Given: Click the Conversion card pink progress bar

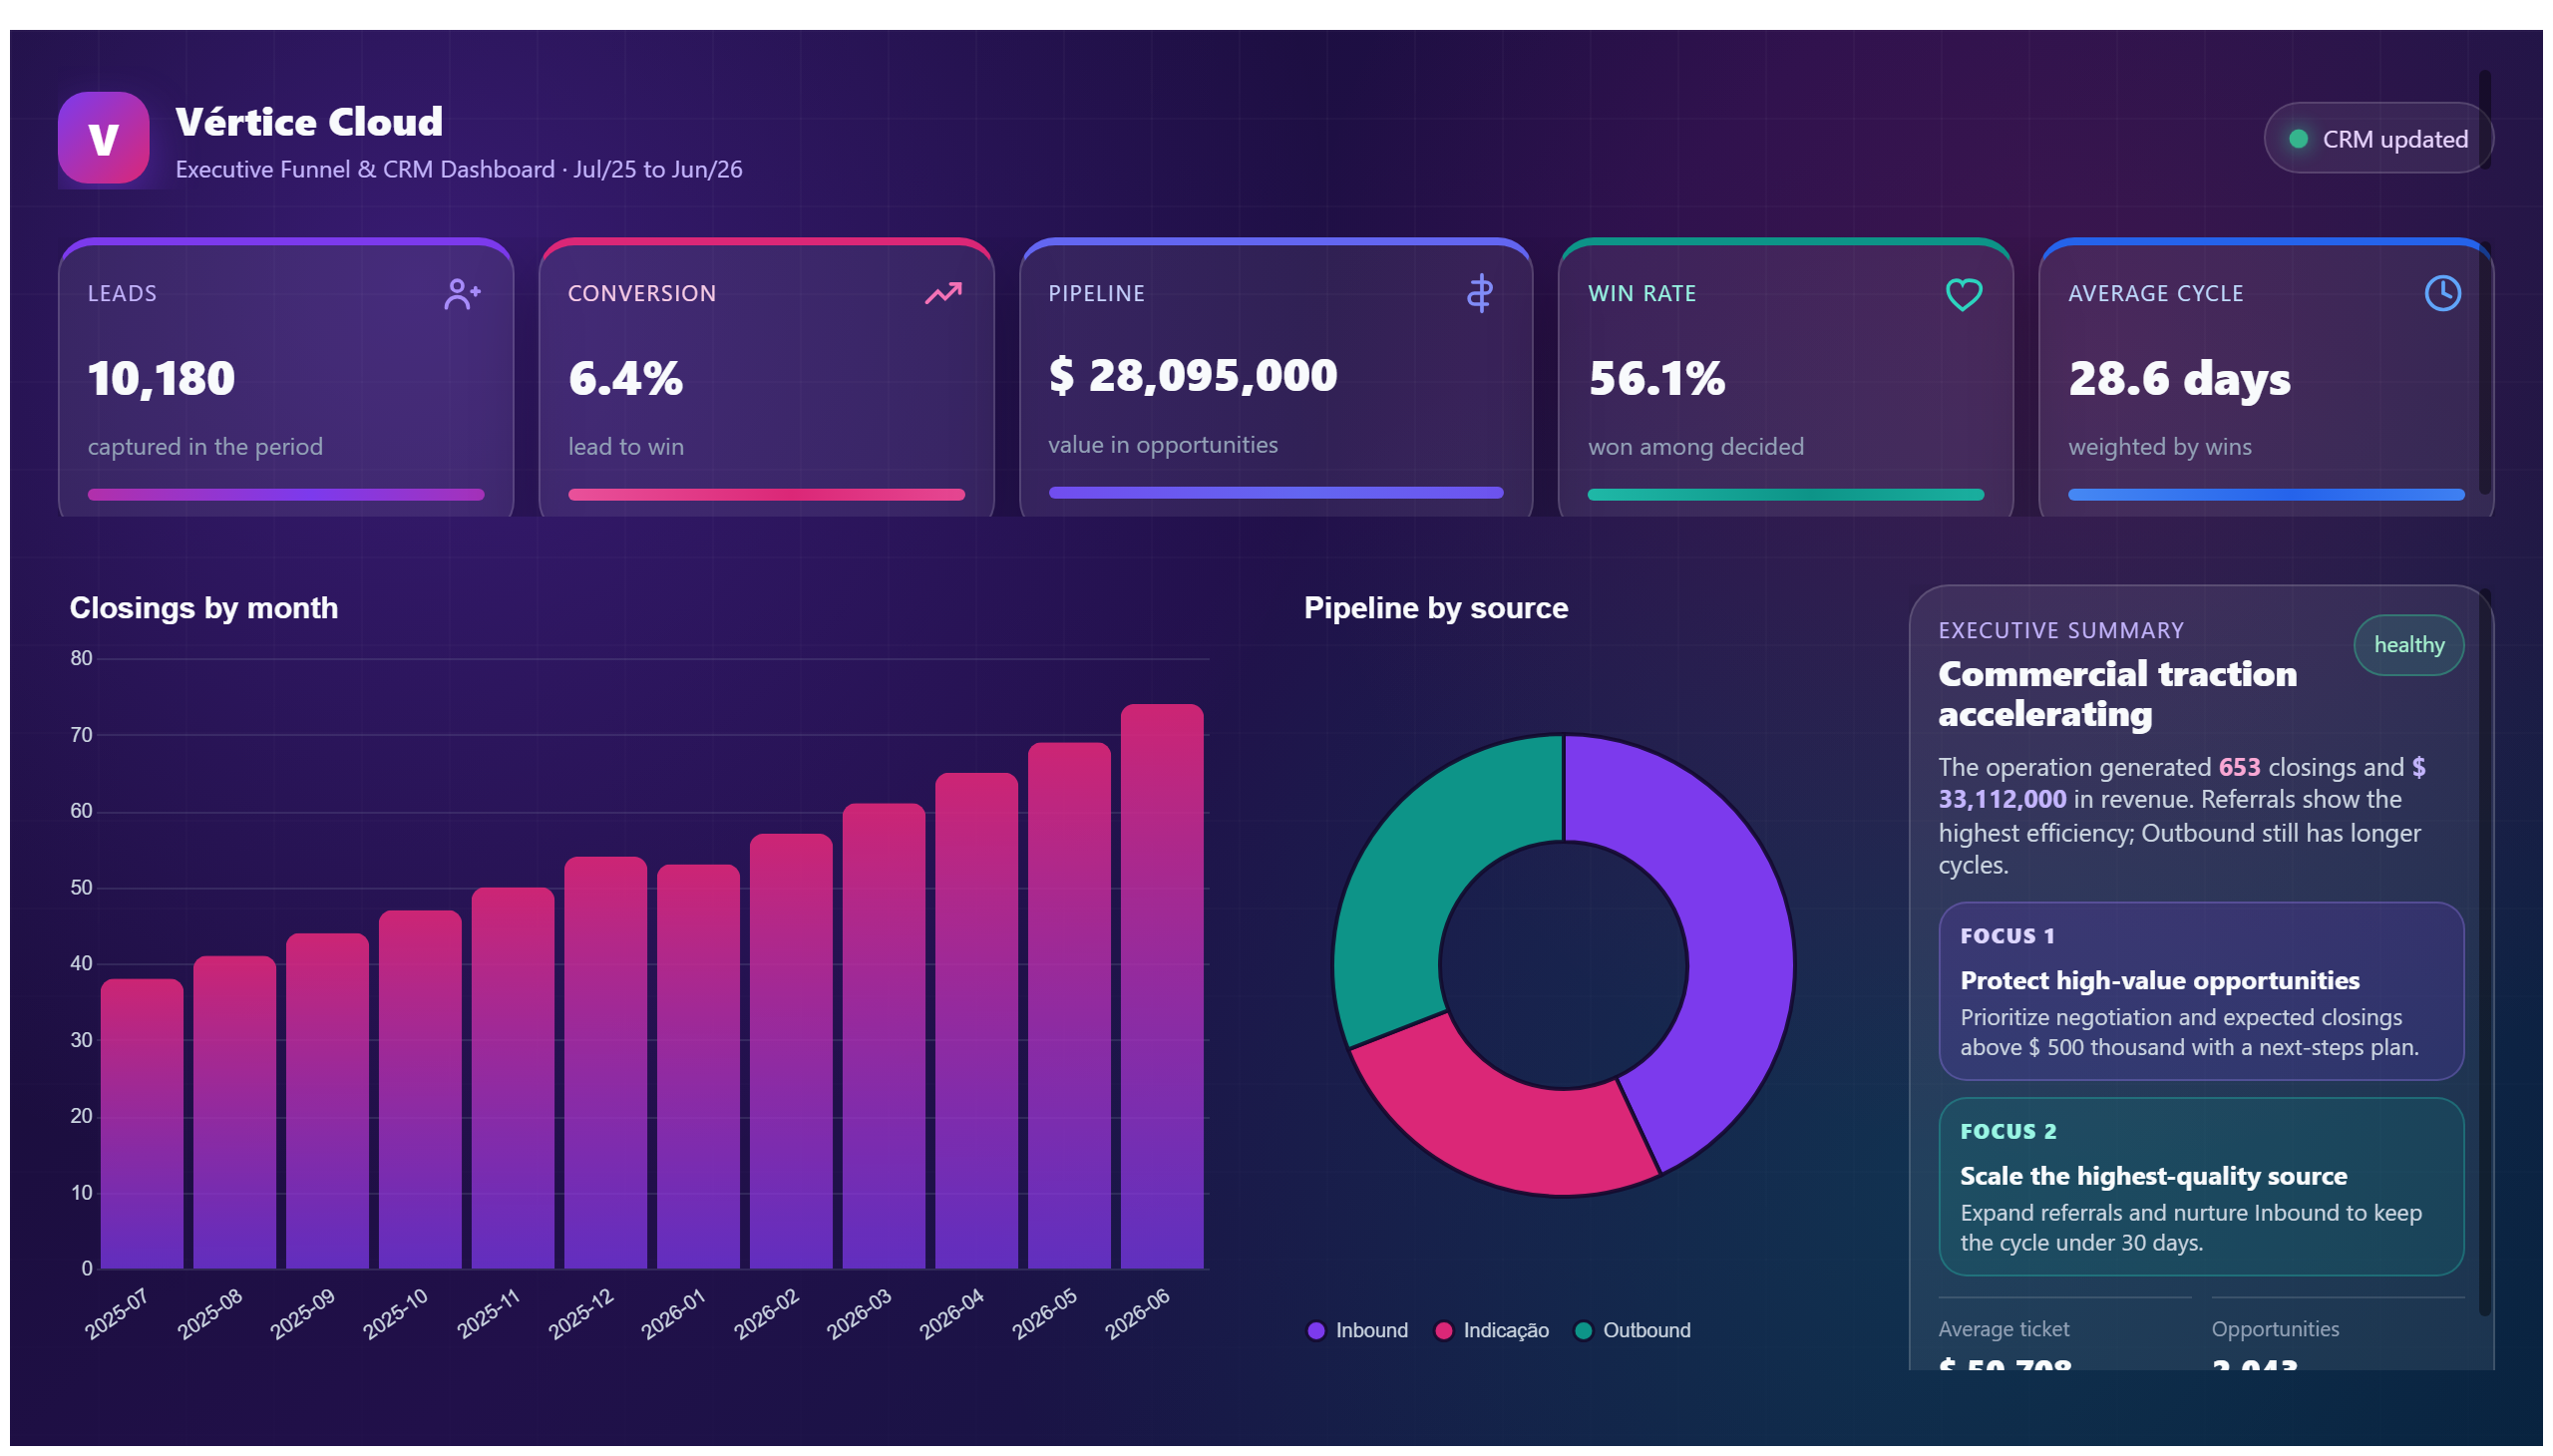Looking at the screenshot, I should 766,495.
